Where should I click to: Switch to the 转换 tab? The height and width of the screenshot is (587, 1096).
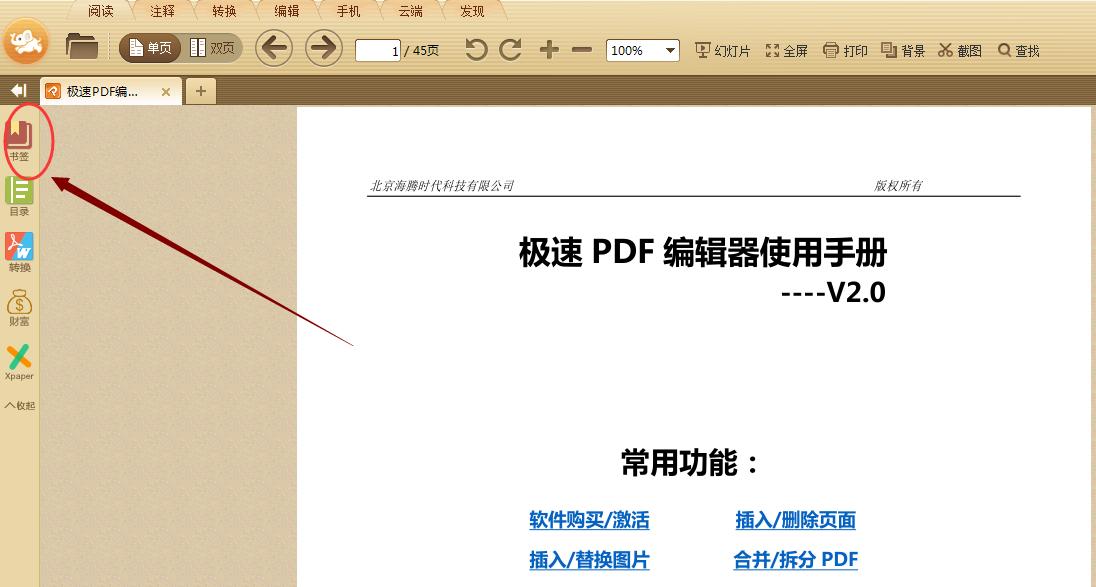(224, 11)
